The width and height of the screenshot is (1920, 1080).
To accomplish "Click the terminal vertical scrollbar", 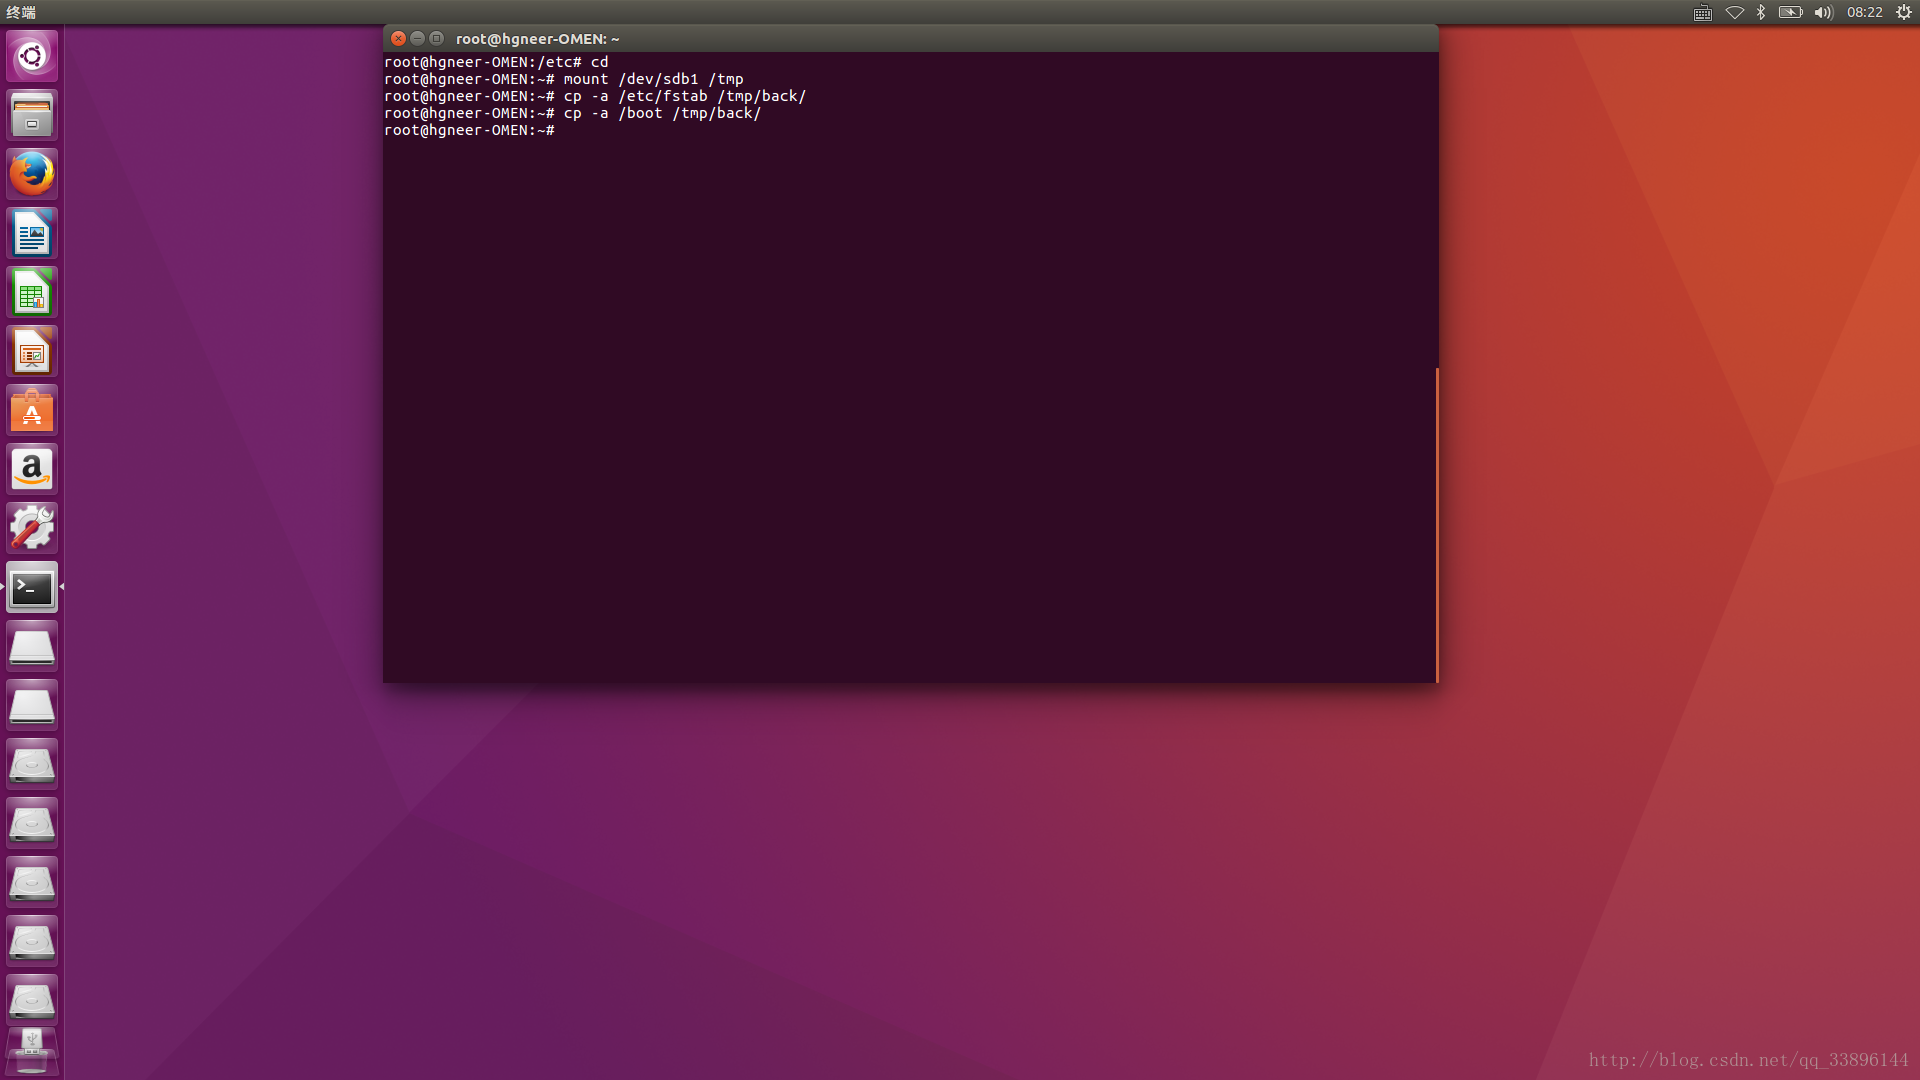I will click(x=1437, y=525).
